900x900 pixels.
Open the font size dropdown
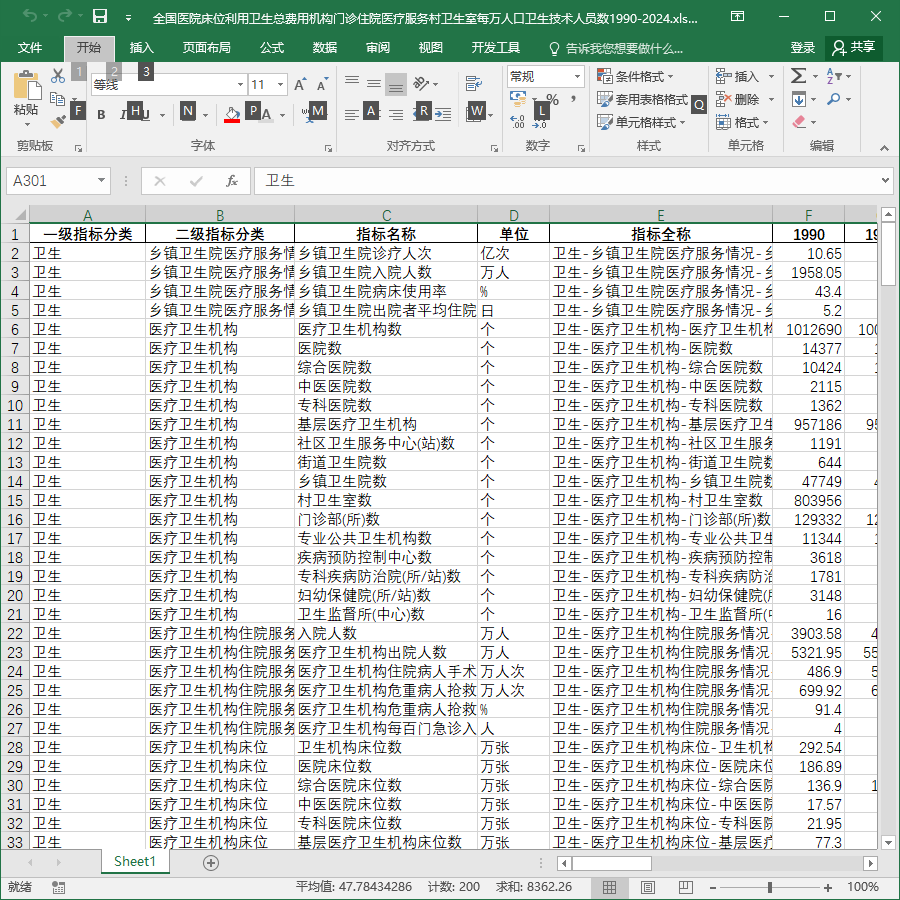281,85
